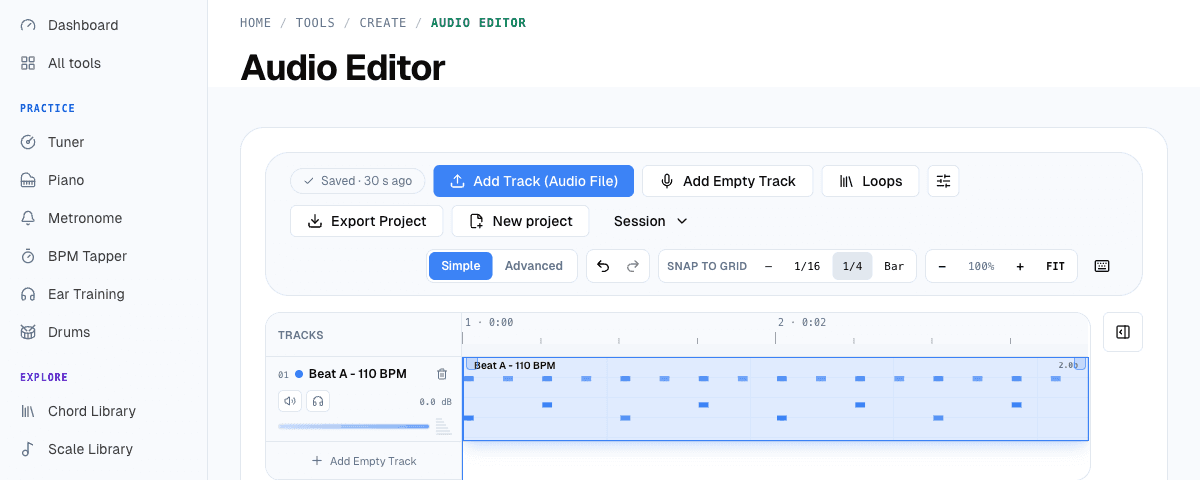
Task: Redo the last edit
Action: (x=632, y=266)
